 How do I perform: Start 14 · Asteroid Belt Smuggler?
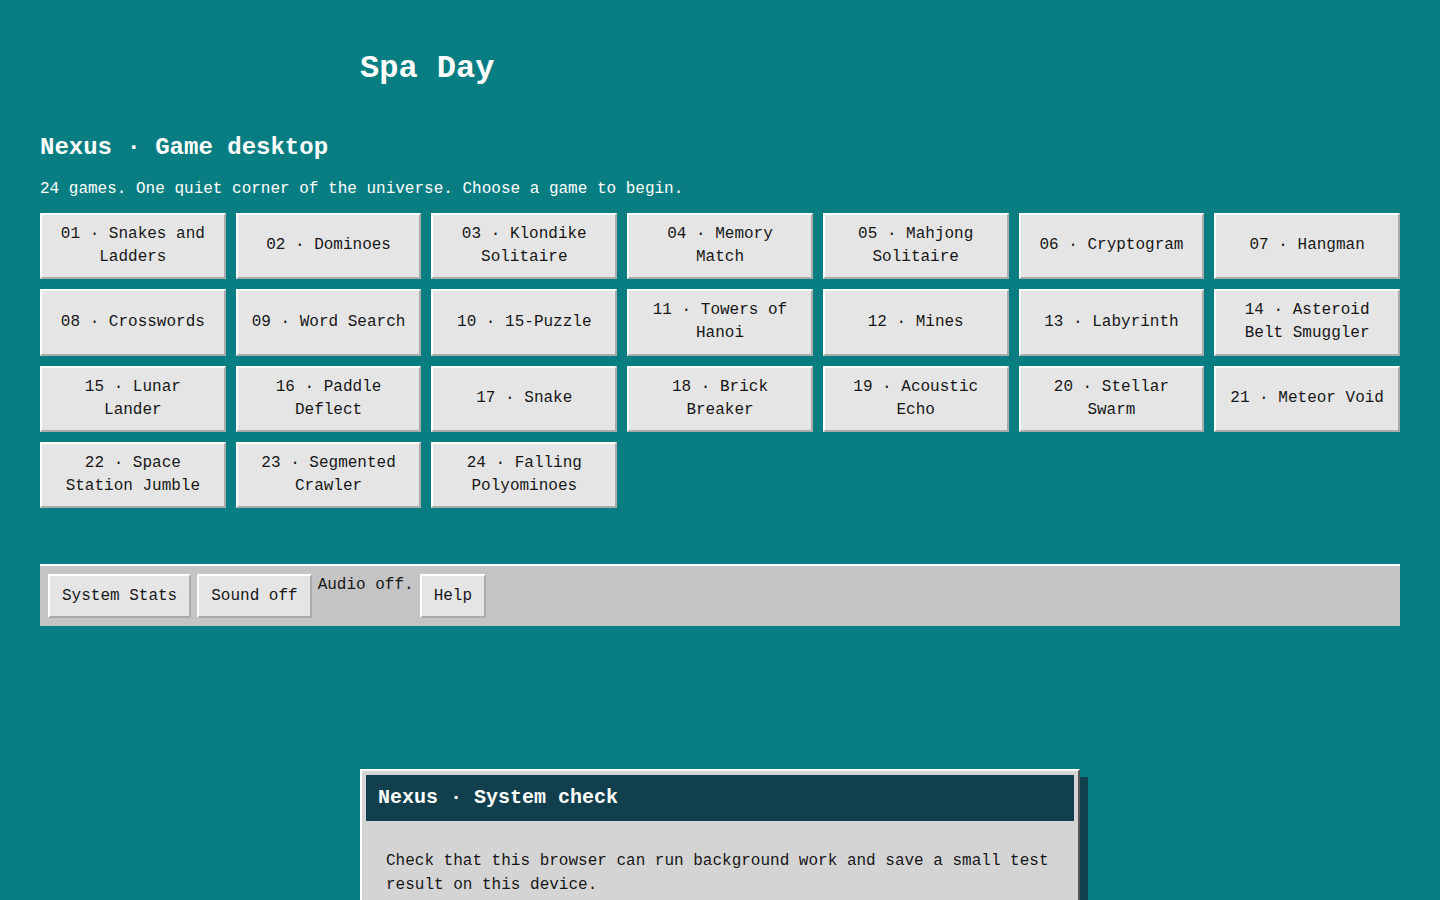tap(1307, 322)
